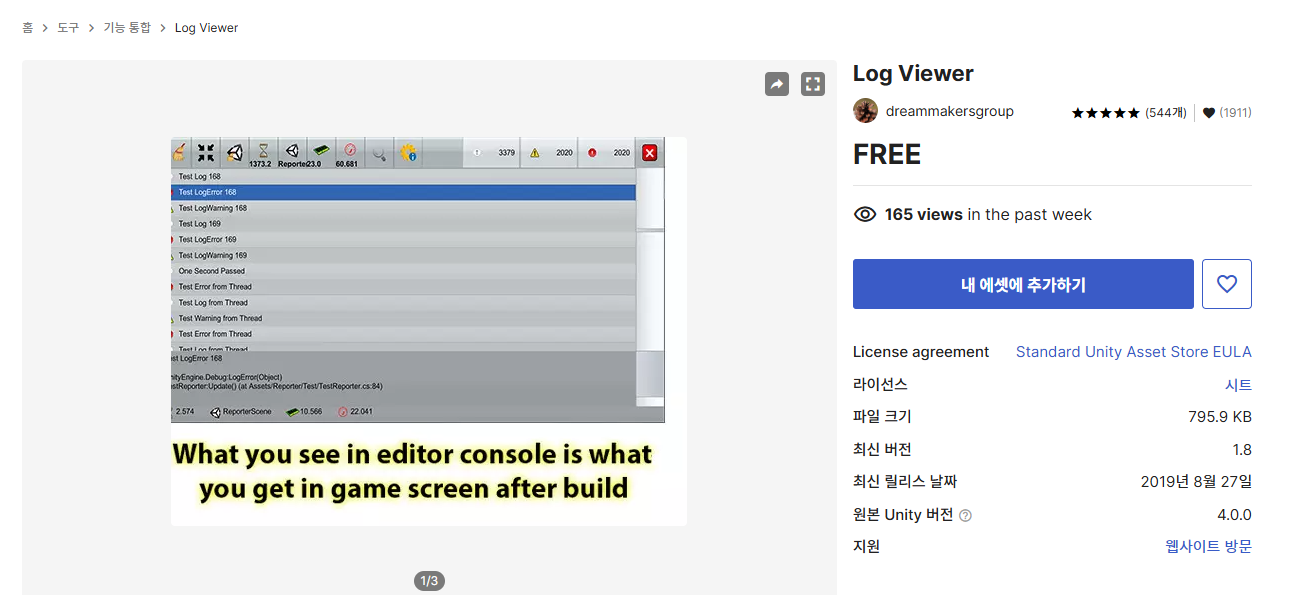
Task: Click the green memory chip icon in screenshot
Action: point(321,150)
